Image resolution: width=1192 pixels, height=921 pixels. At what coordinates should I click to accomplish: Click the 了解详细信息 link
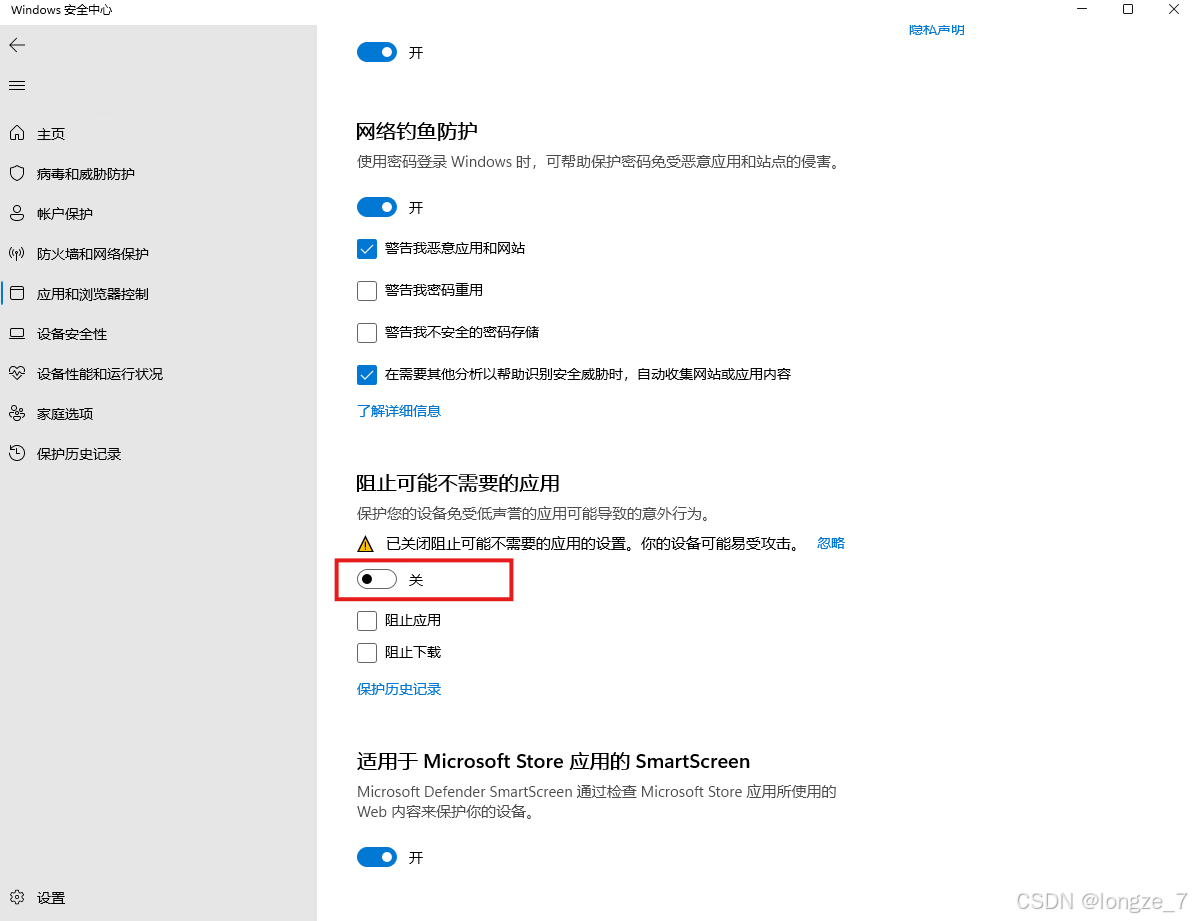[x=399, y=411]
